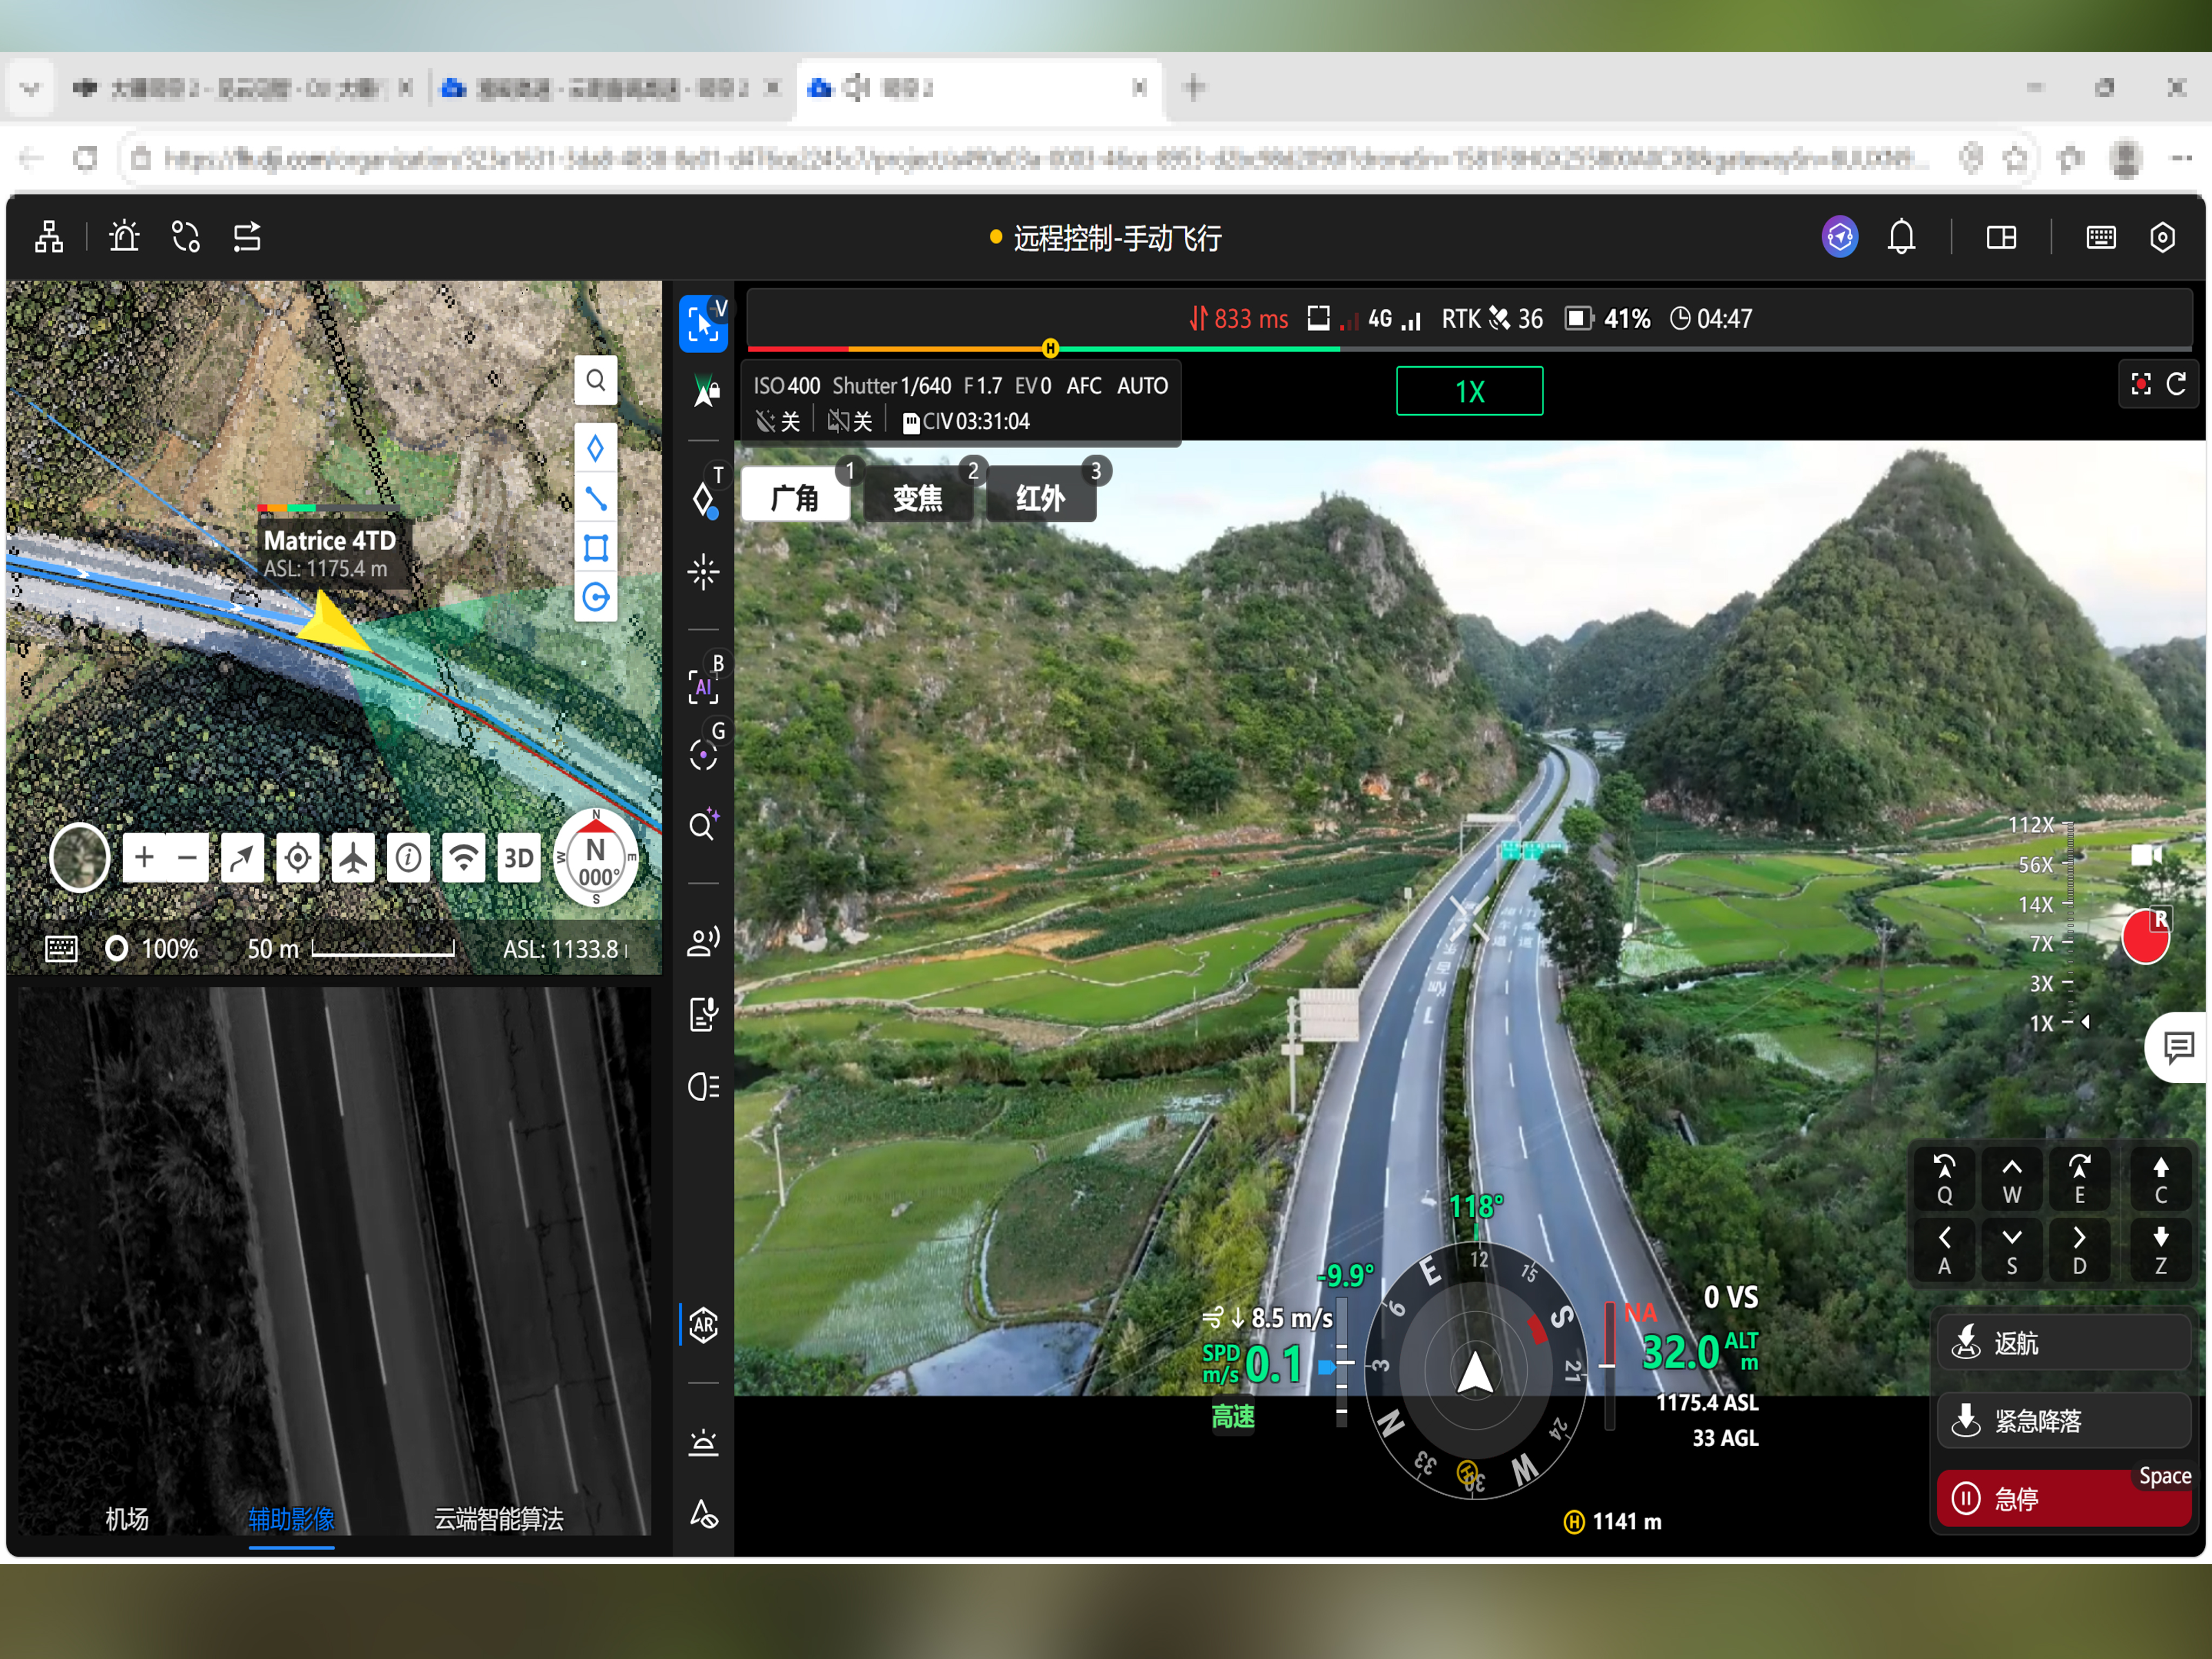Switch to the 广角 wide camera tab
The height and width of the screenshot is (1659, 2212).
795,497
